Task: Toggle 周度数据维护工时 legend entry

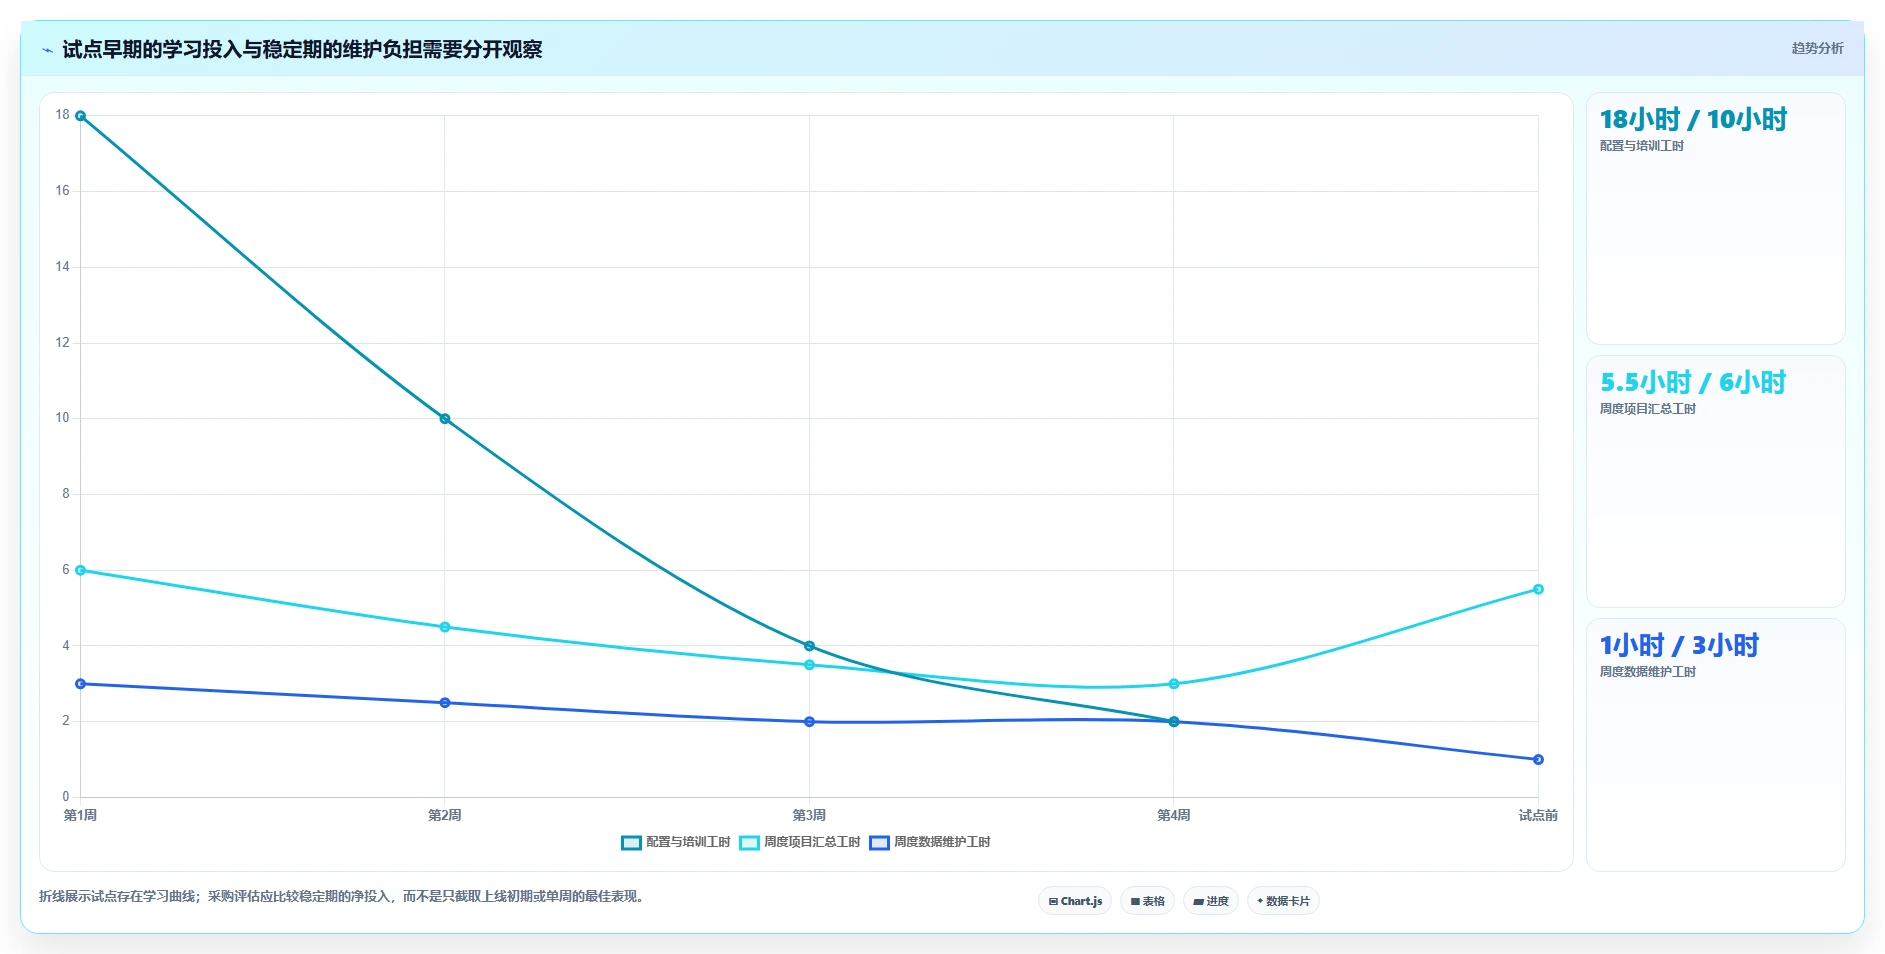Action: [930, 842]
